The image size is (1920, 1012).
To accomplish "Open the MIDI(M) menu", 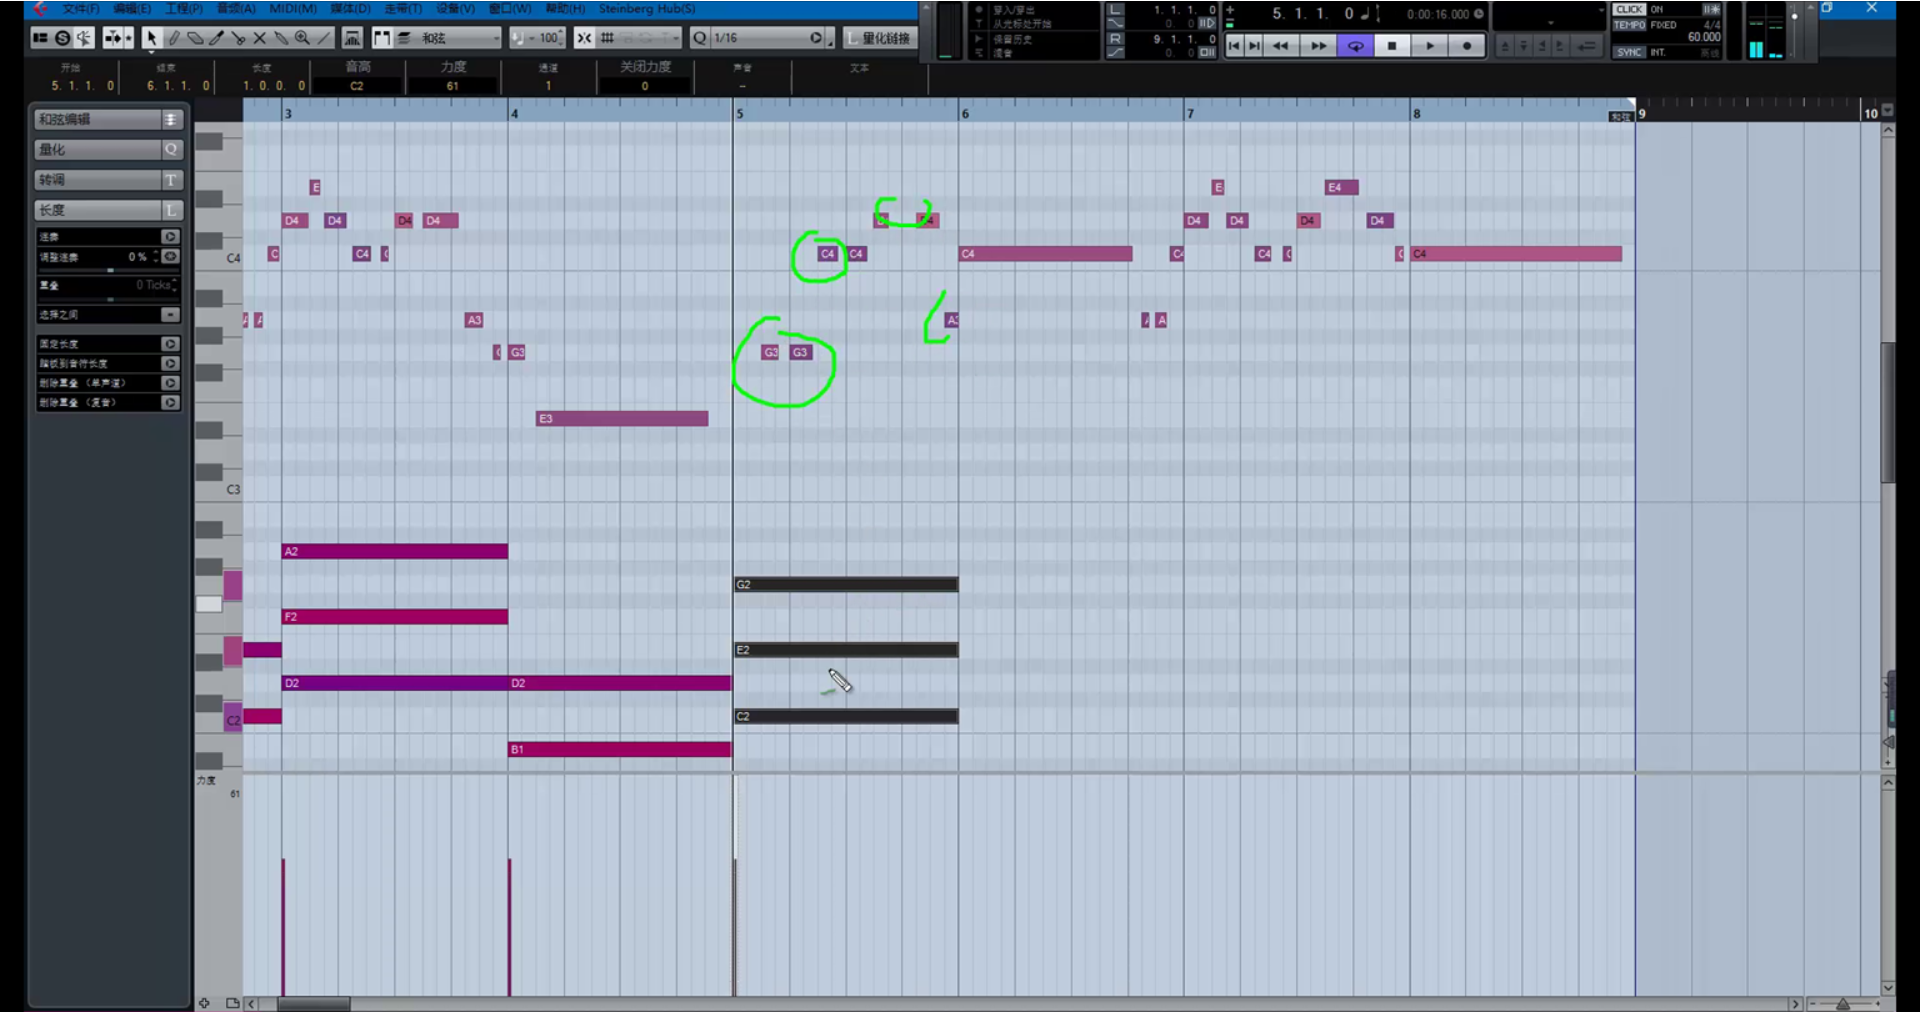I will (x=293, y=9).
